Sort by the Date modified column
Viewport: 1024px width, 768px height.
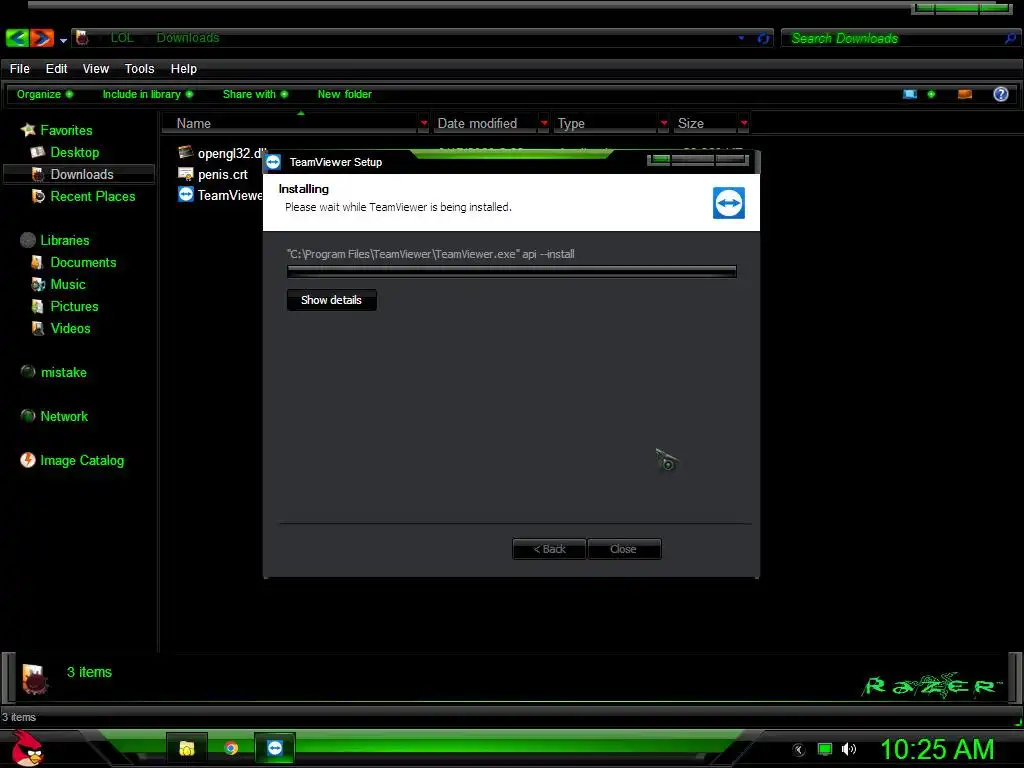click(486, 123)
